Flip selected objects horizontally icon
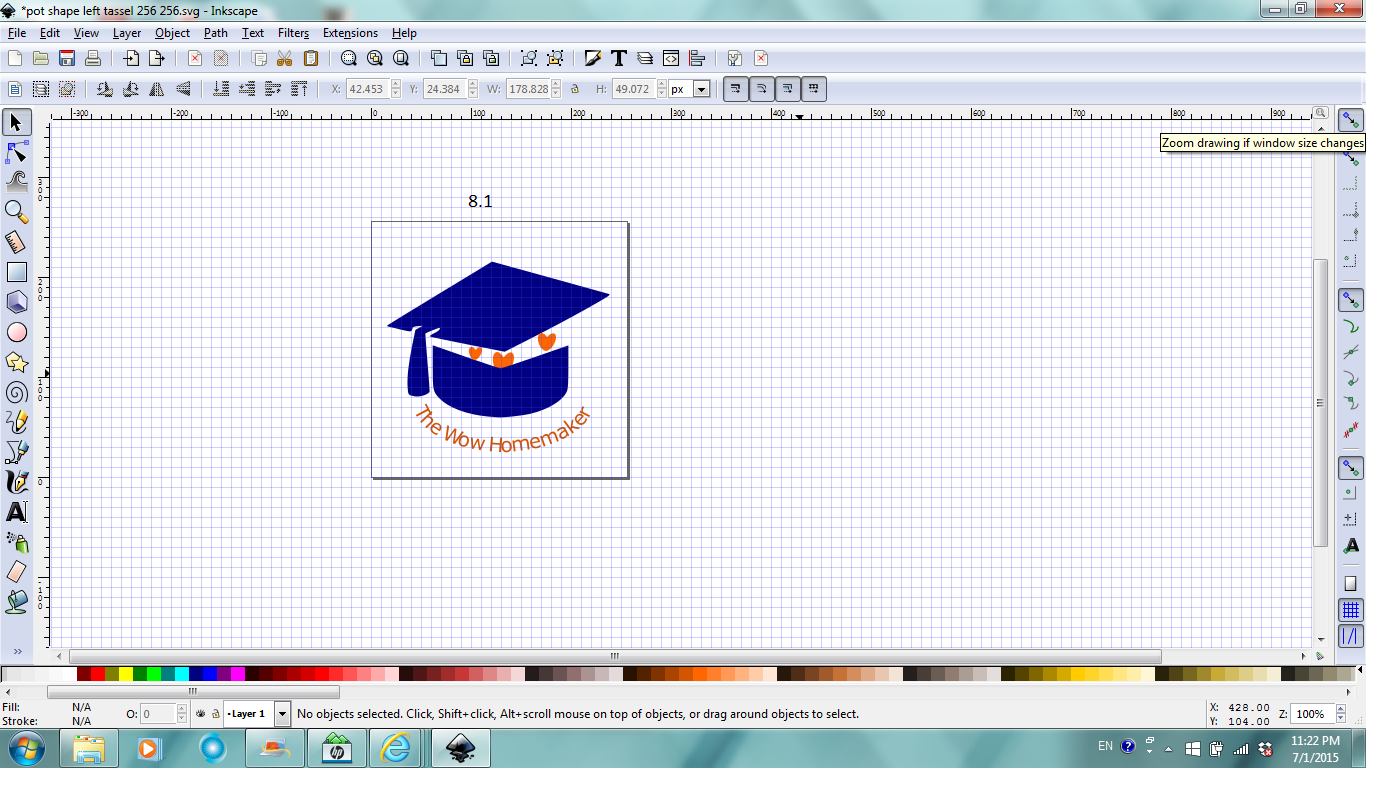Image resolution: width=1384 pixels, height=788 pixels. pos(157,89)
